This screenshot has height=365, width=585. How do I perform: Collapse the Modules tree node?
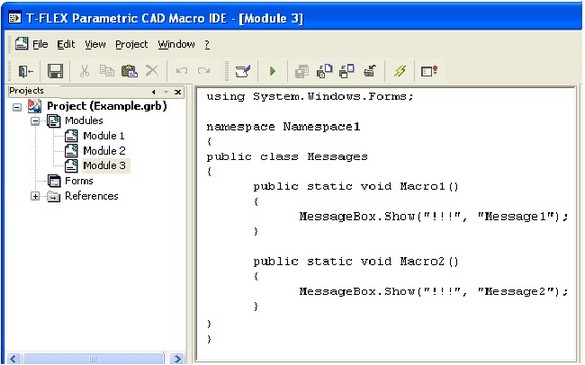pyautogui.click(x=35, y=121)
